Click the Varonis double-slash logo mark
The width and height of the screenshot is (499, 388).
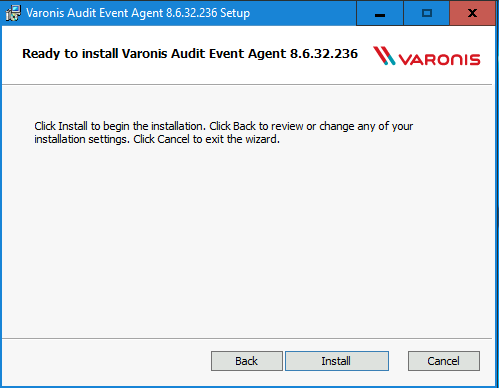click(x=384, y=56)
